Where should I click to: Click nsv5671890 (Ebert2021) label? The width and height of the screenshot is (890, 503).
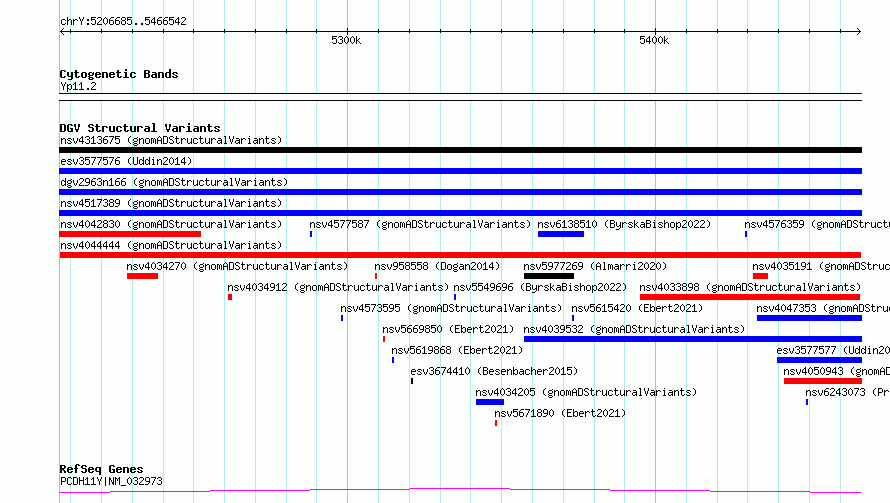[x=560, y=413]
